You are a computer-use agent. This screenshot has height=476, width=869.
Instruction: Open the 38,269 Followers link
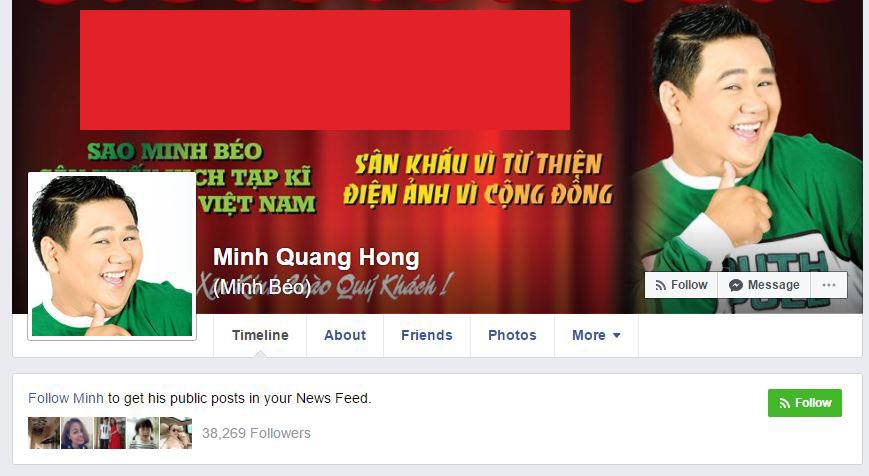coord(256,433)
